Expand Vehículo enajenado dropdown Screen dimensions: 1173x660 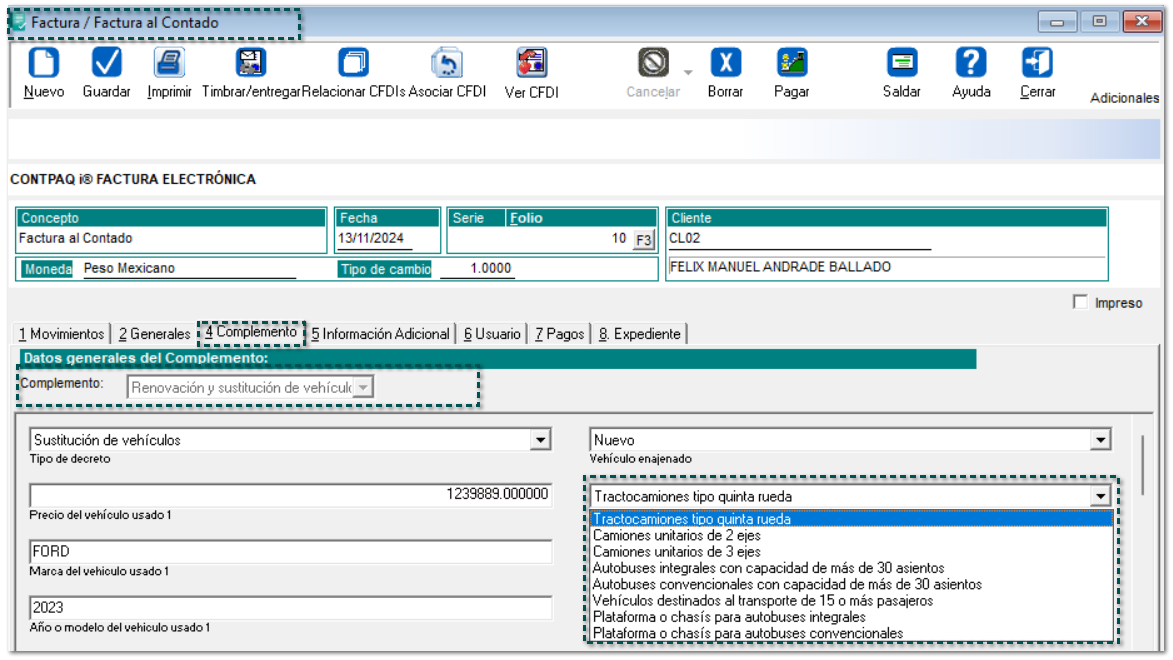click(1100, 440)
